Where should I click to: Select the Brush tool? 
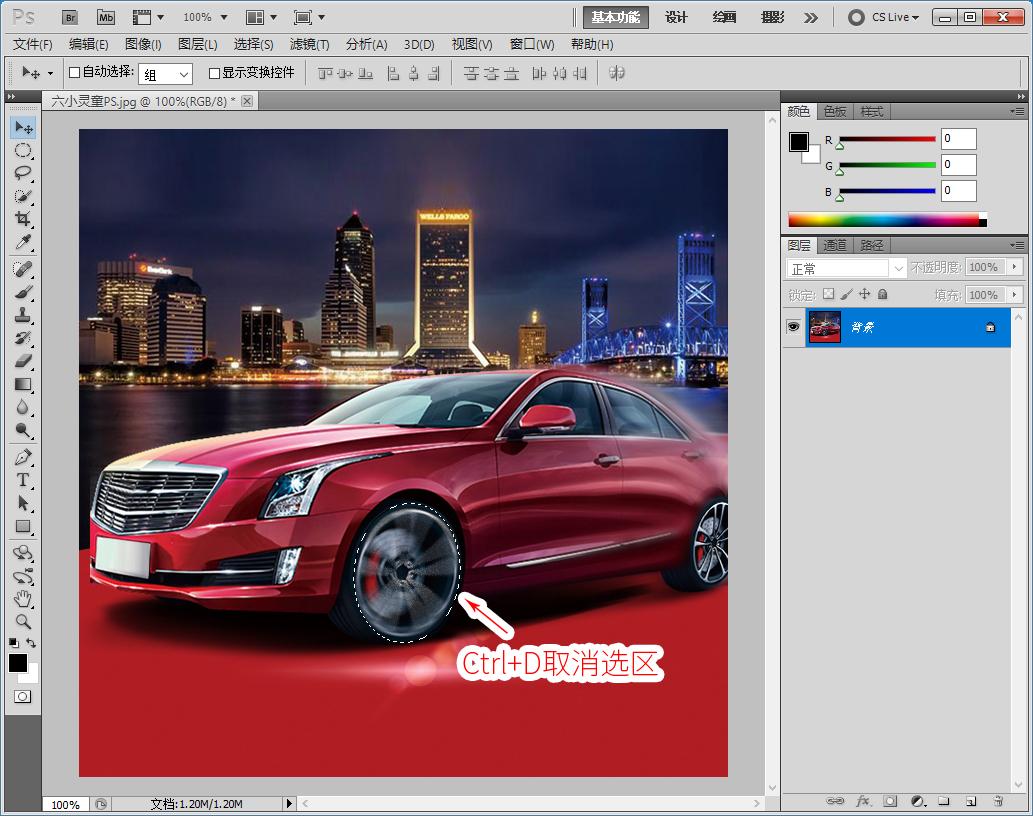pos(23,292)
